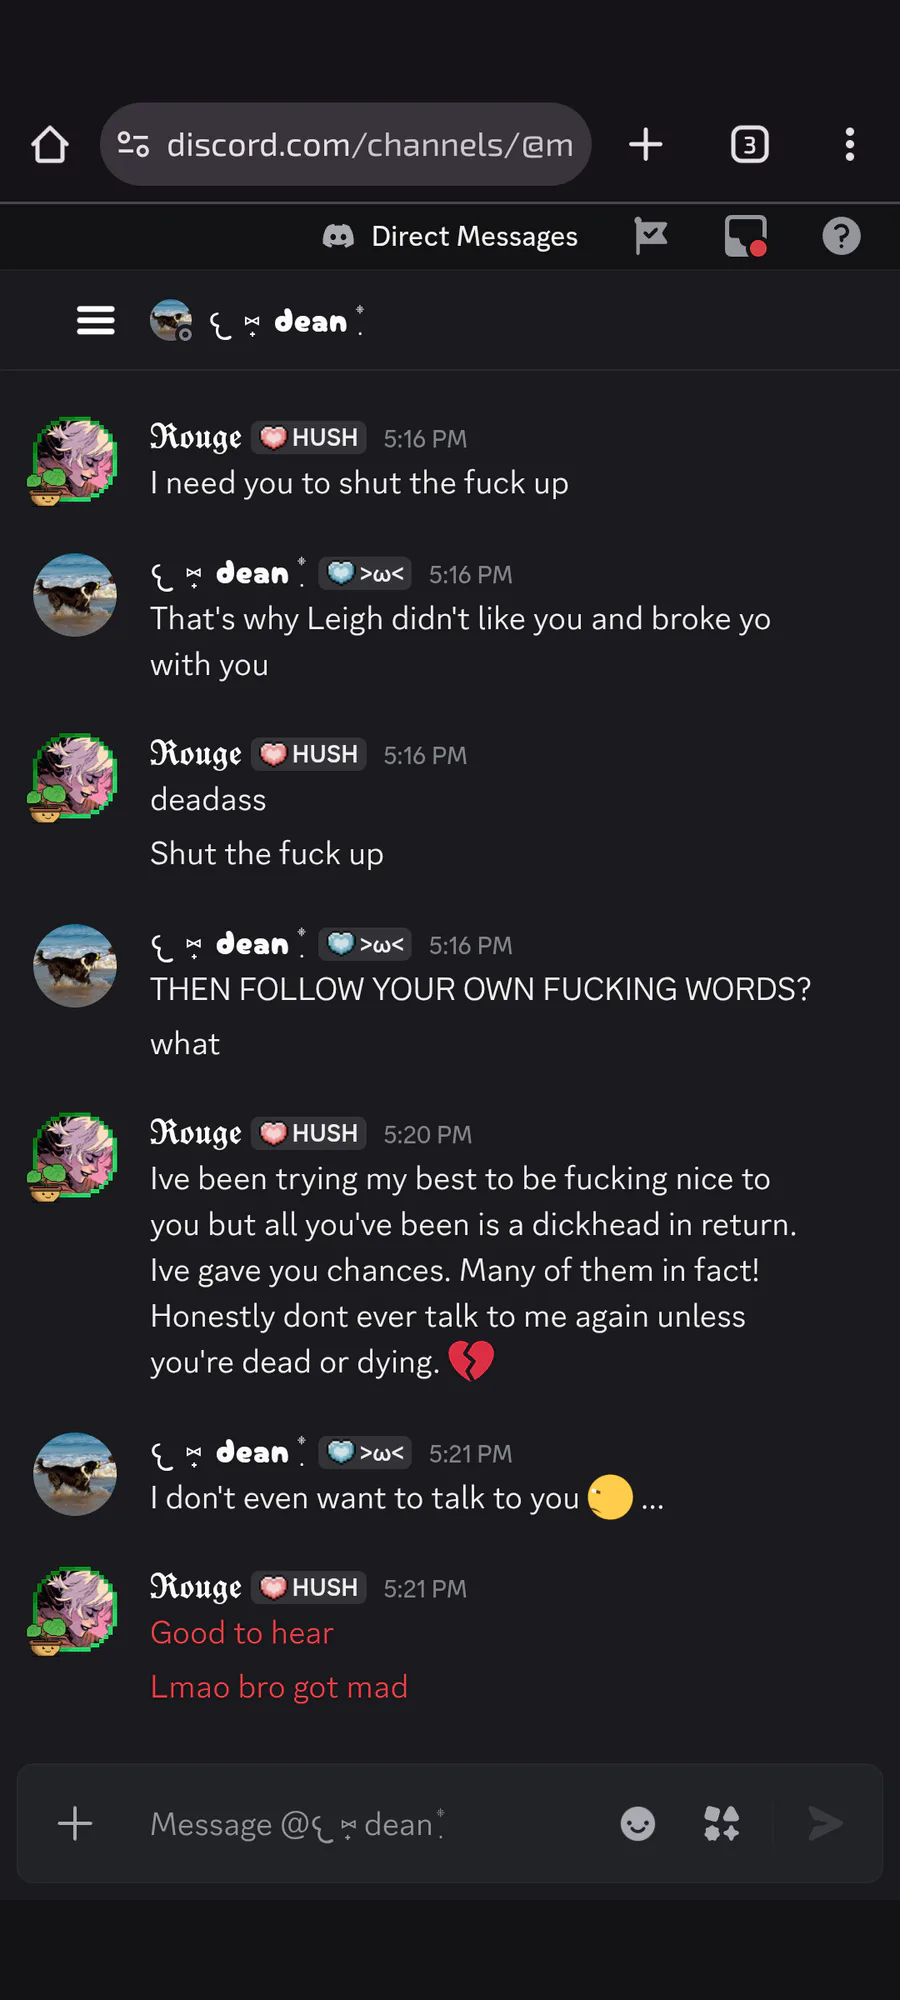The width and height of the screenshot is (900, 2000).
Task: Open the plus attachment menu
Action: [75, 1824]
